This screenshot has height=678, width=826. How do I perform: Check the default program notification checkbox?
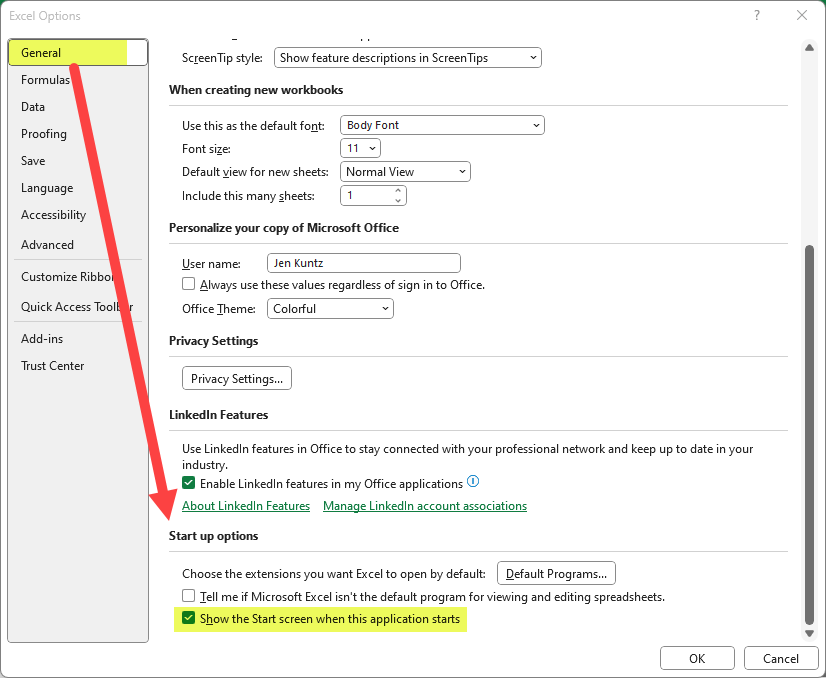189,597
